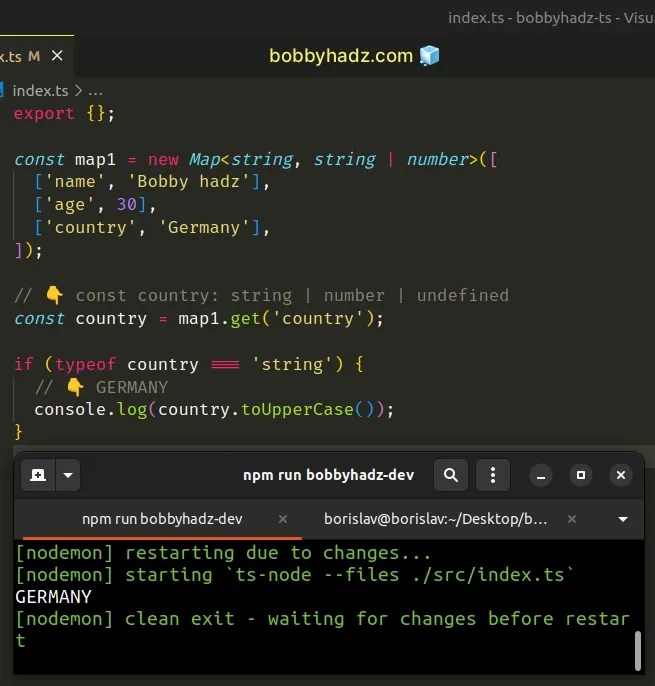Open the new-tab dropdown arrow in terminal

coord(68,475)
